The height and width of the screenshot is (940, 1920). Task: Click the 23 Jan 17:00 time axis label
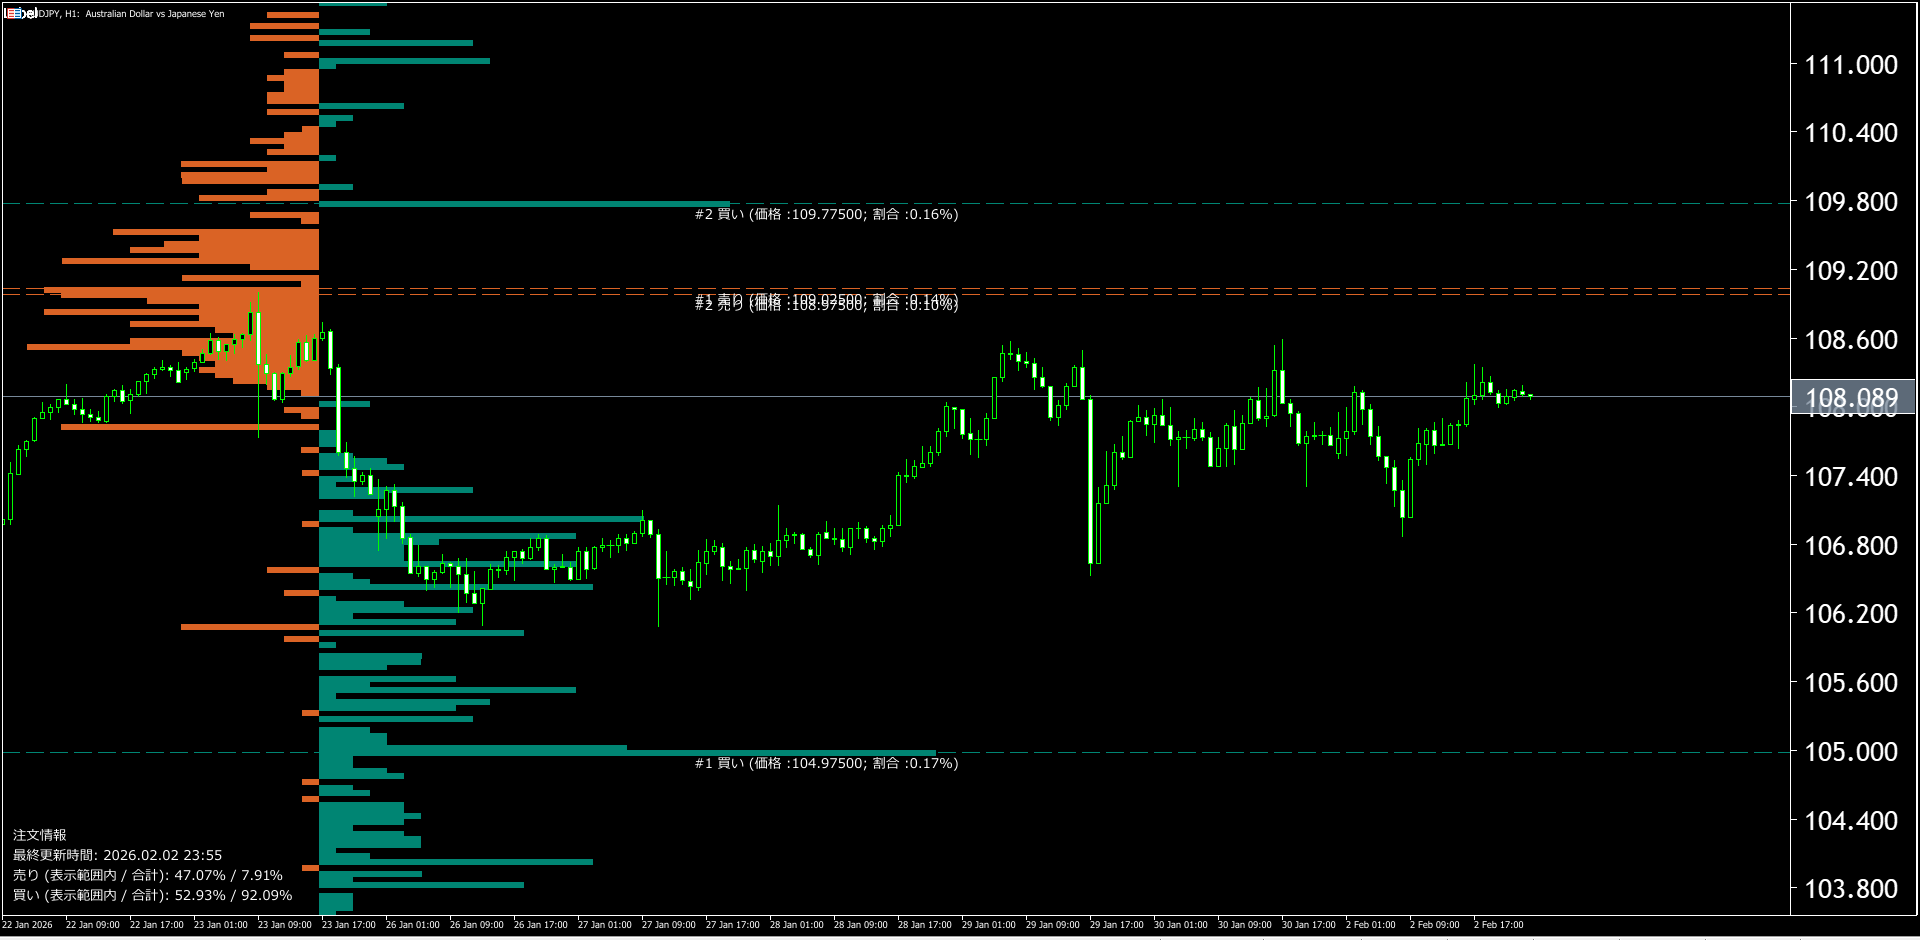pos(349,925)
